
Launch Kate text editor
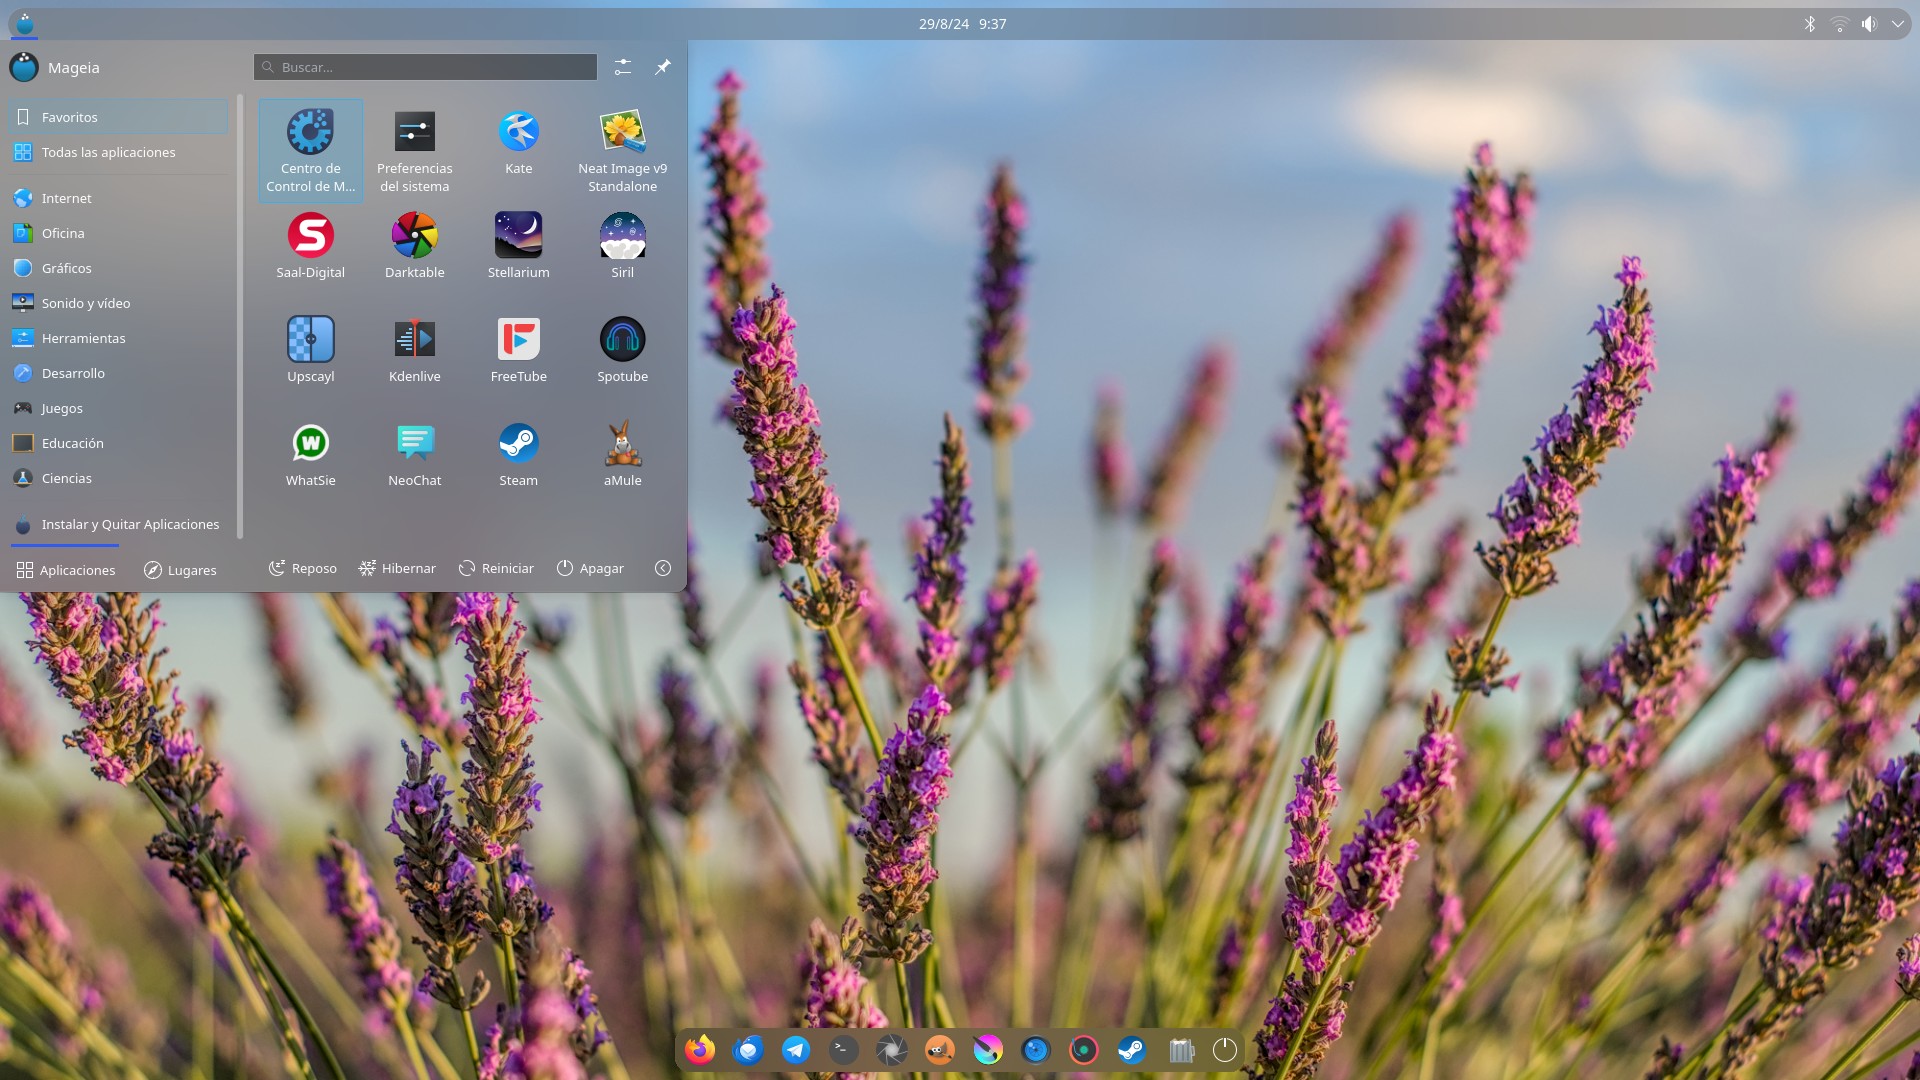click(x=518, y=151)
